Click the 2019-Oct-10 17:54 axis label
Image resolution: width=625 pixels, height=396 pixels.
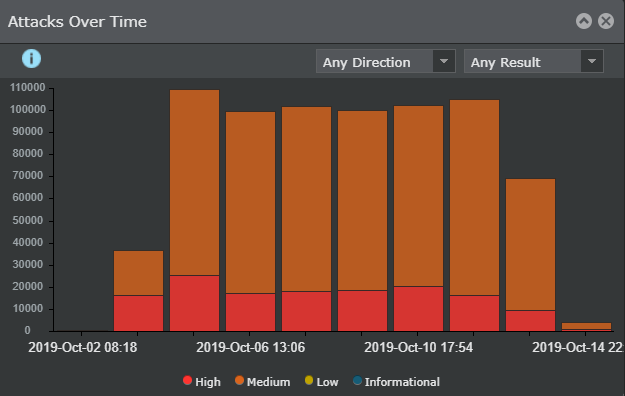(x=419, y=347)
